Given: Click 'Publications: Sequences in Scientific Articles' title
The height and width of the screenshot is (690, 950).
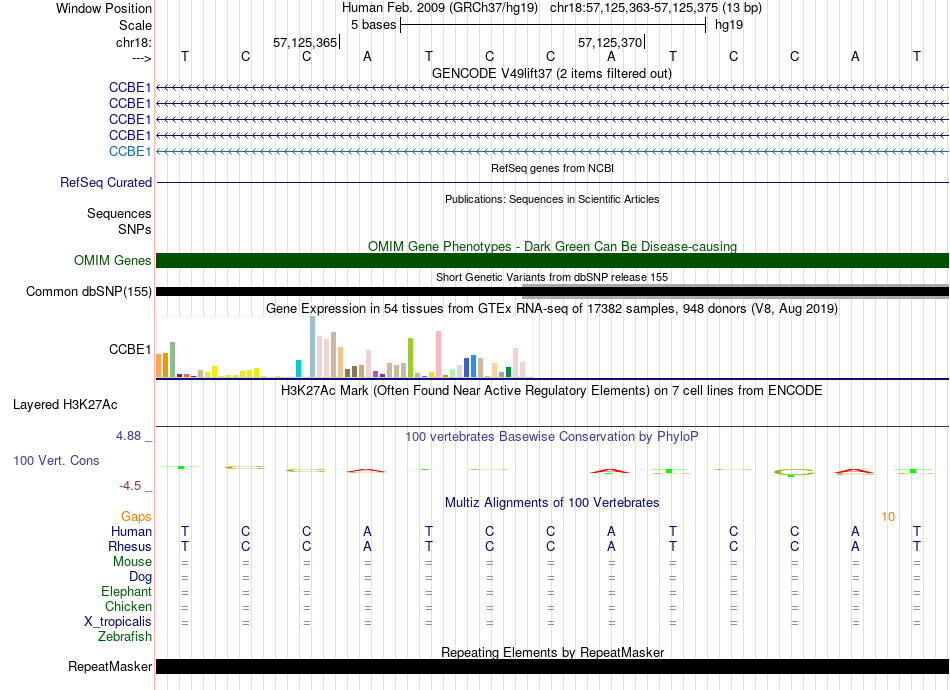Looking at the screenshot, I should pyautogui.click(x=552, y=199).
